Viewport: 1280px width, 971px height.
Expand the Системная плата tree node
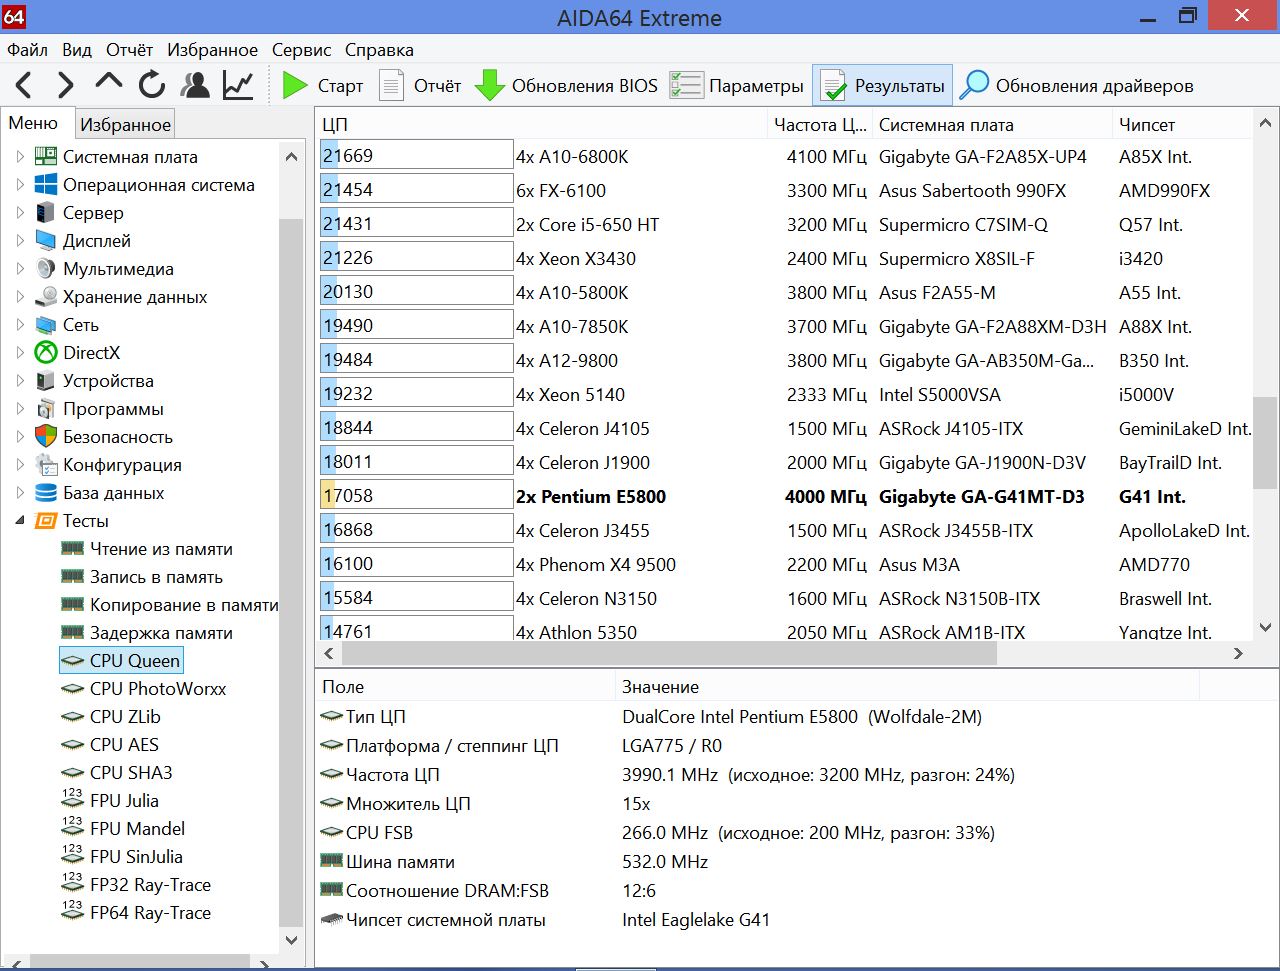point(20,157)
